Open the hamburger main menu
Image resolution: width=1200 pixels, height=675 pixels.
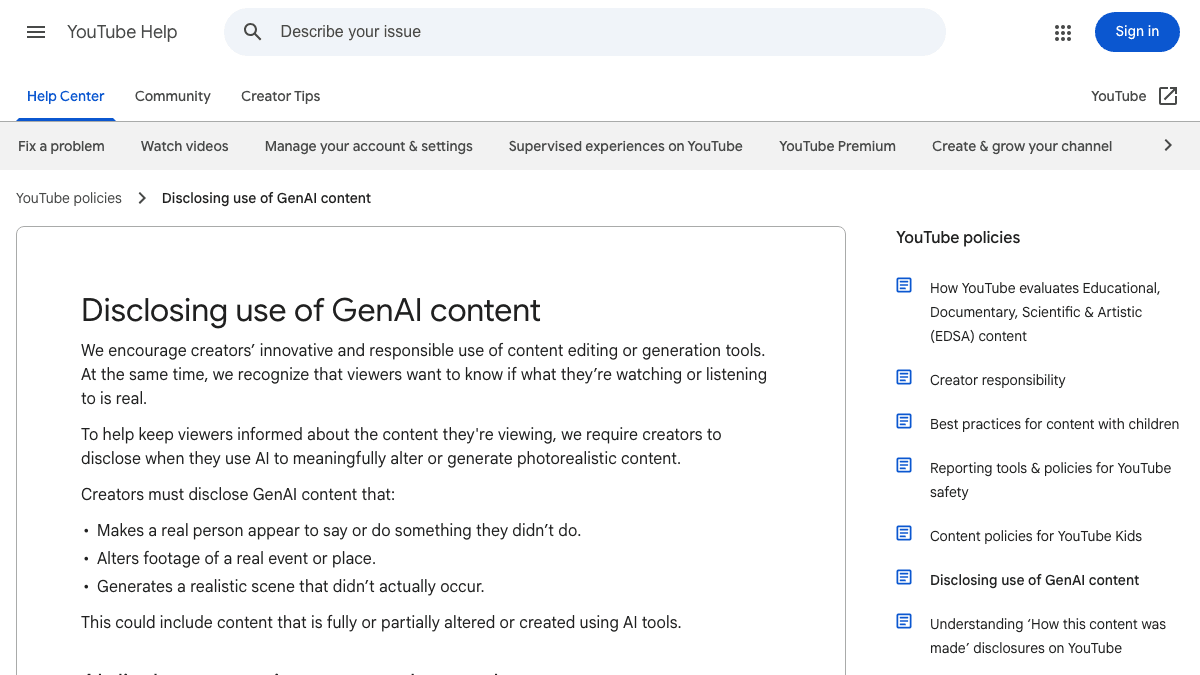(36, 32)
